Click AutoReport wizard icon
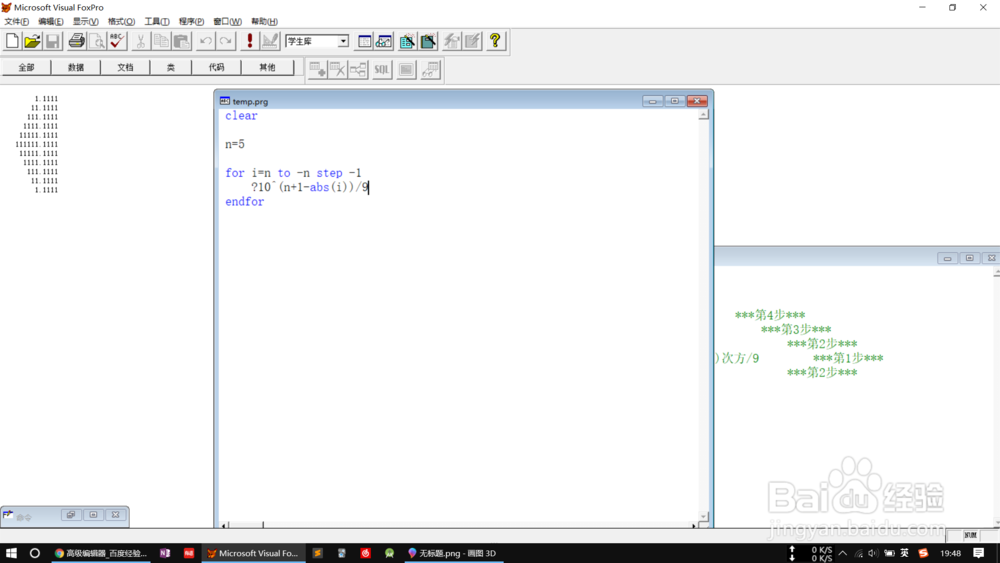This screenshot has width=1000, height=563. [x=472, y=41]
